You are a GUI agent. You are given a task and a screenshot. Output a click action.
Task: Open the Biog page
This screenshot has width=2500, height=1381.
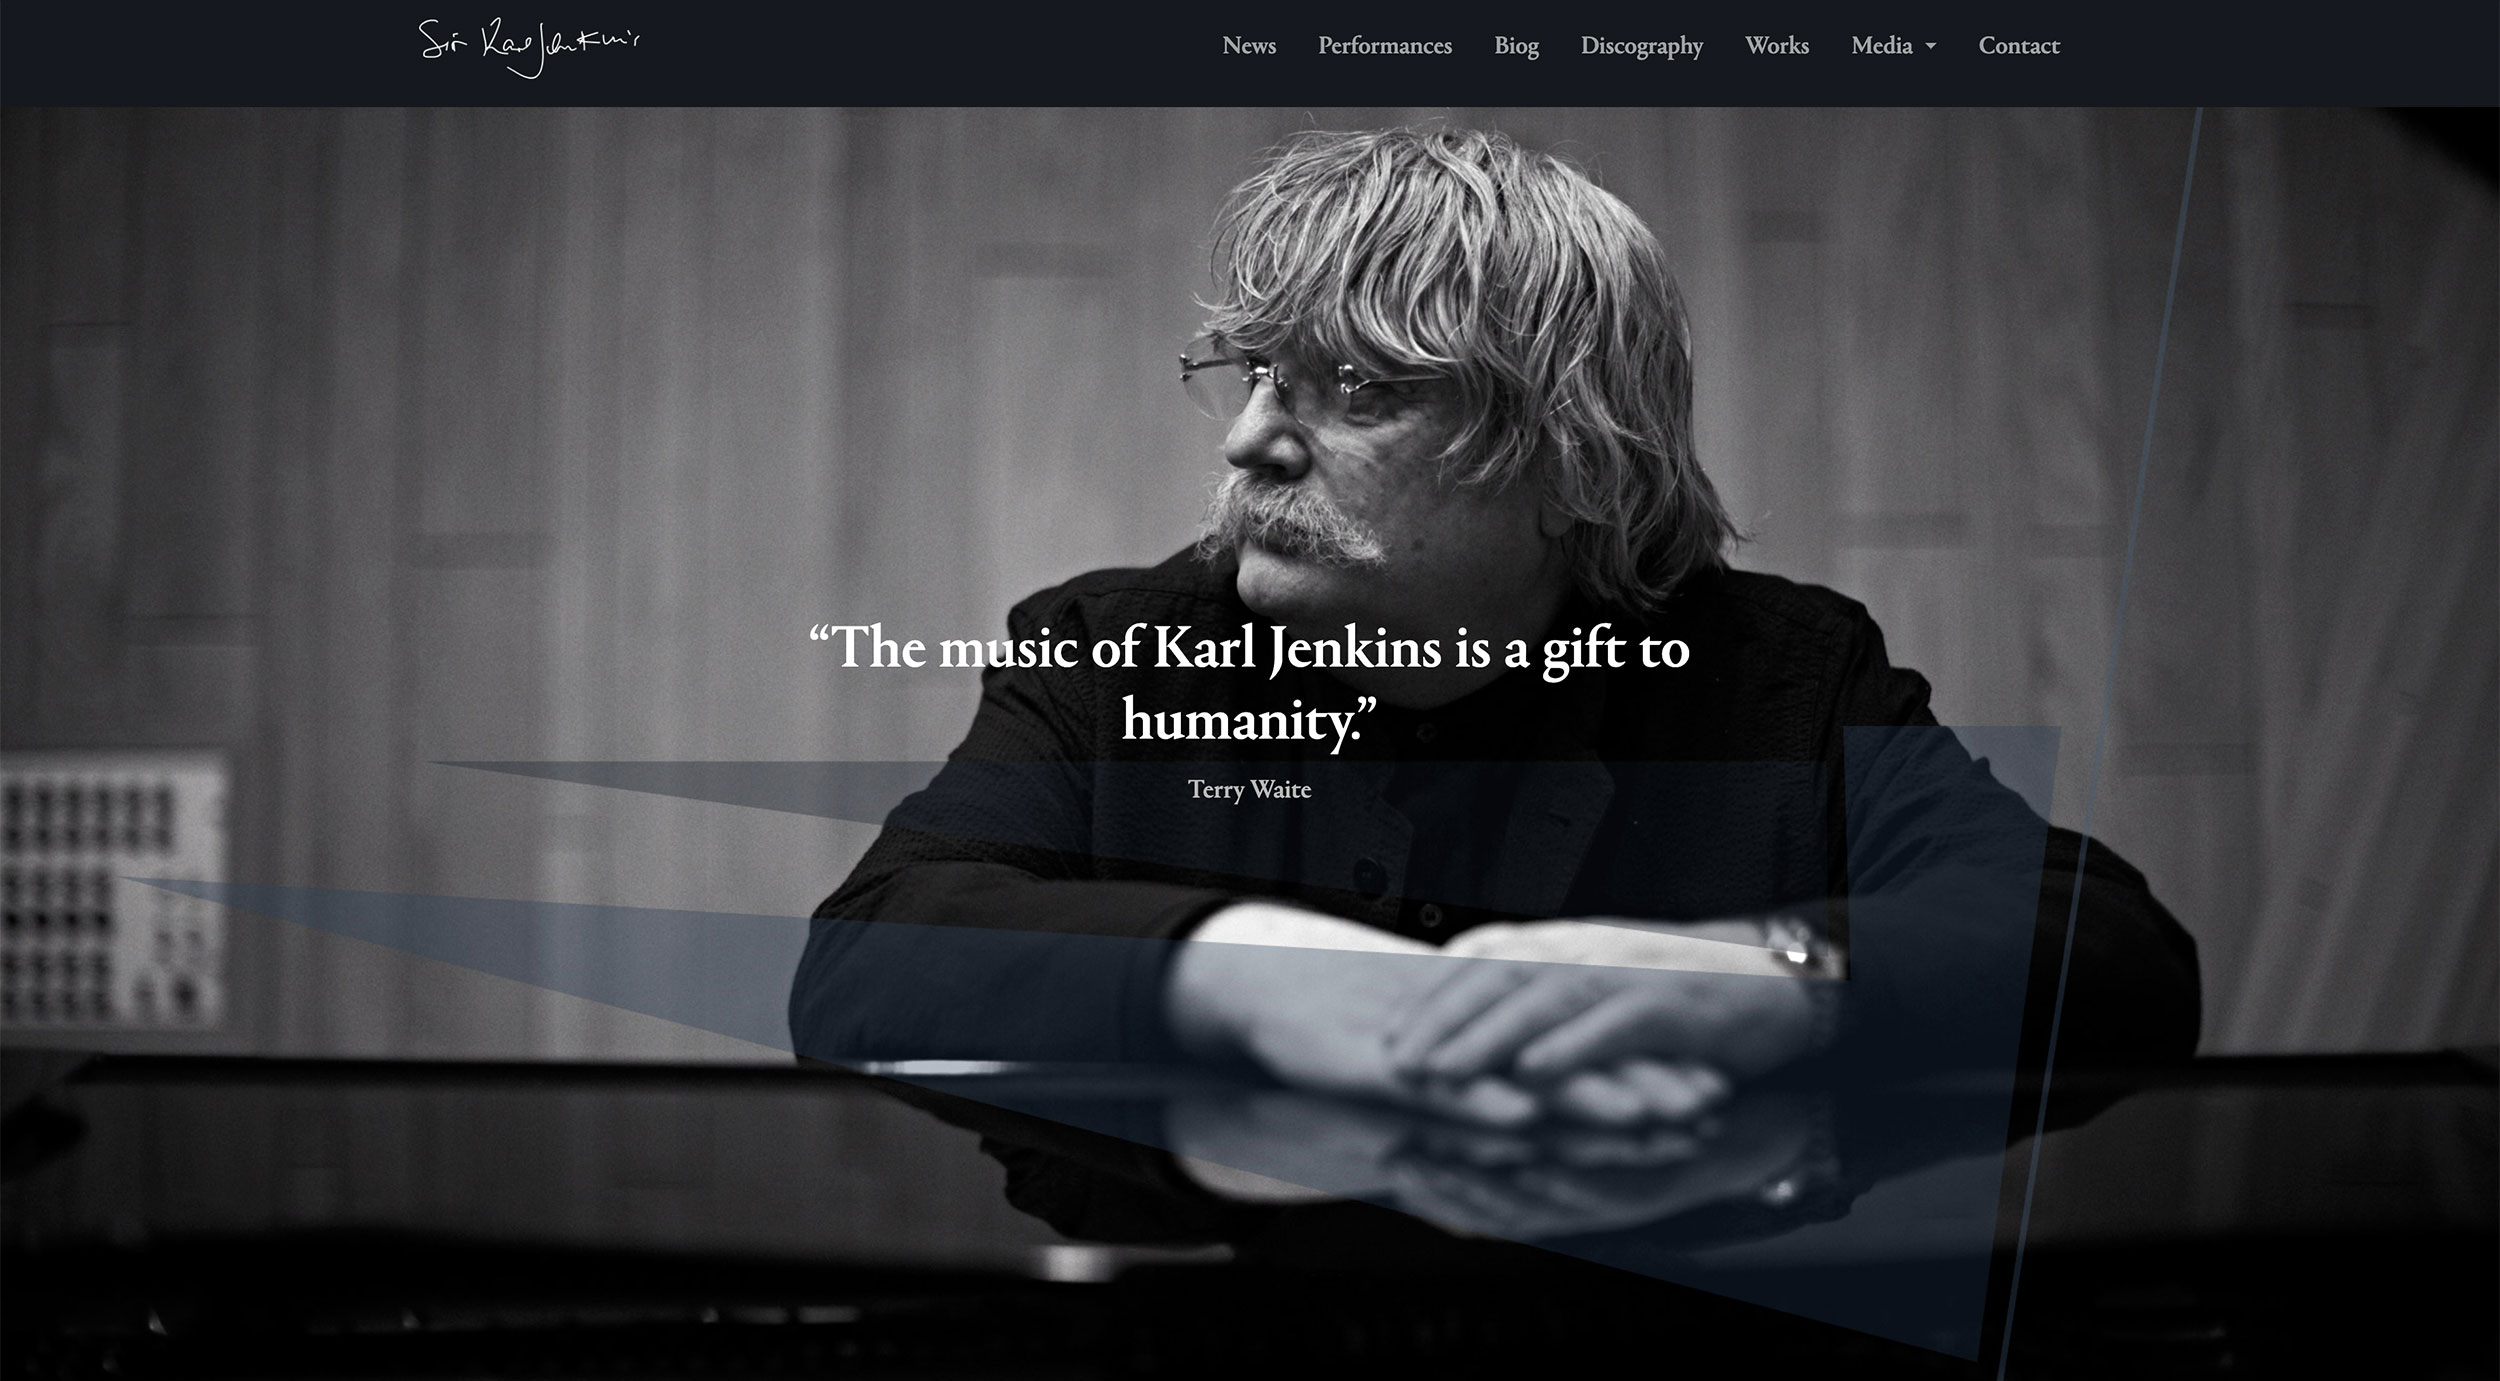(x=1516, y=47)
